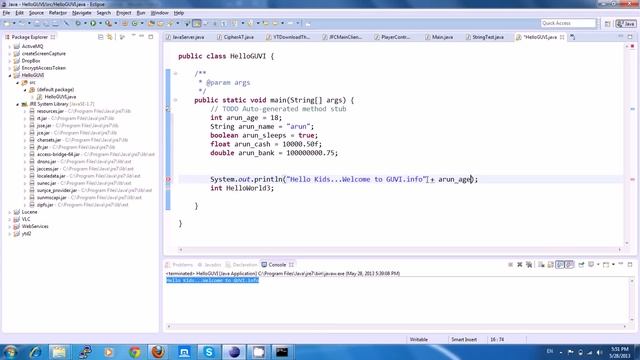The height and width of the screenshot is (360, 640).
Task: Open the Source menu
Action: 36,13
